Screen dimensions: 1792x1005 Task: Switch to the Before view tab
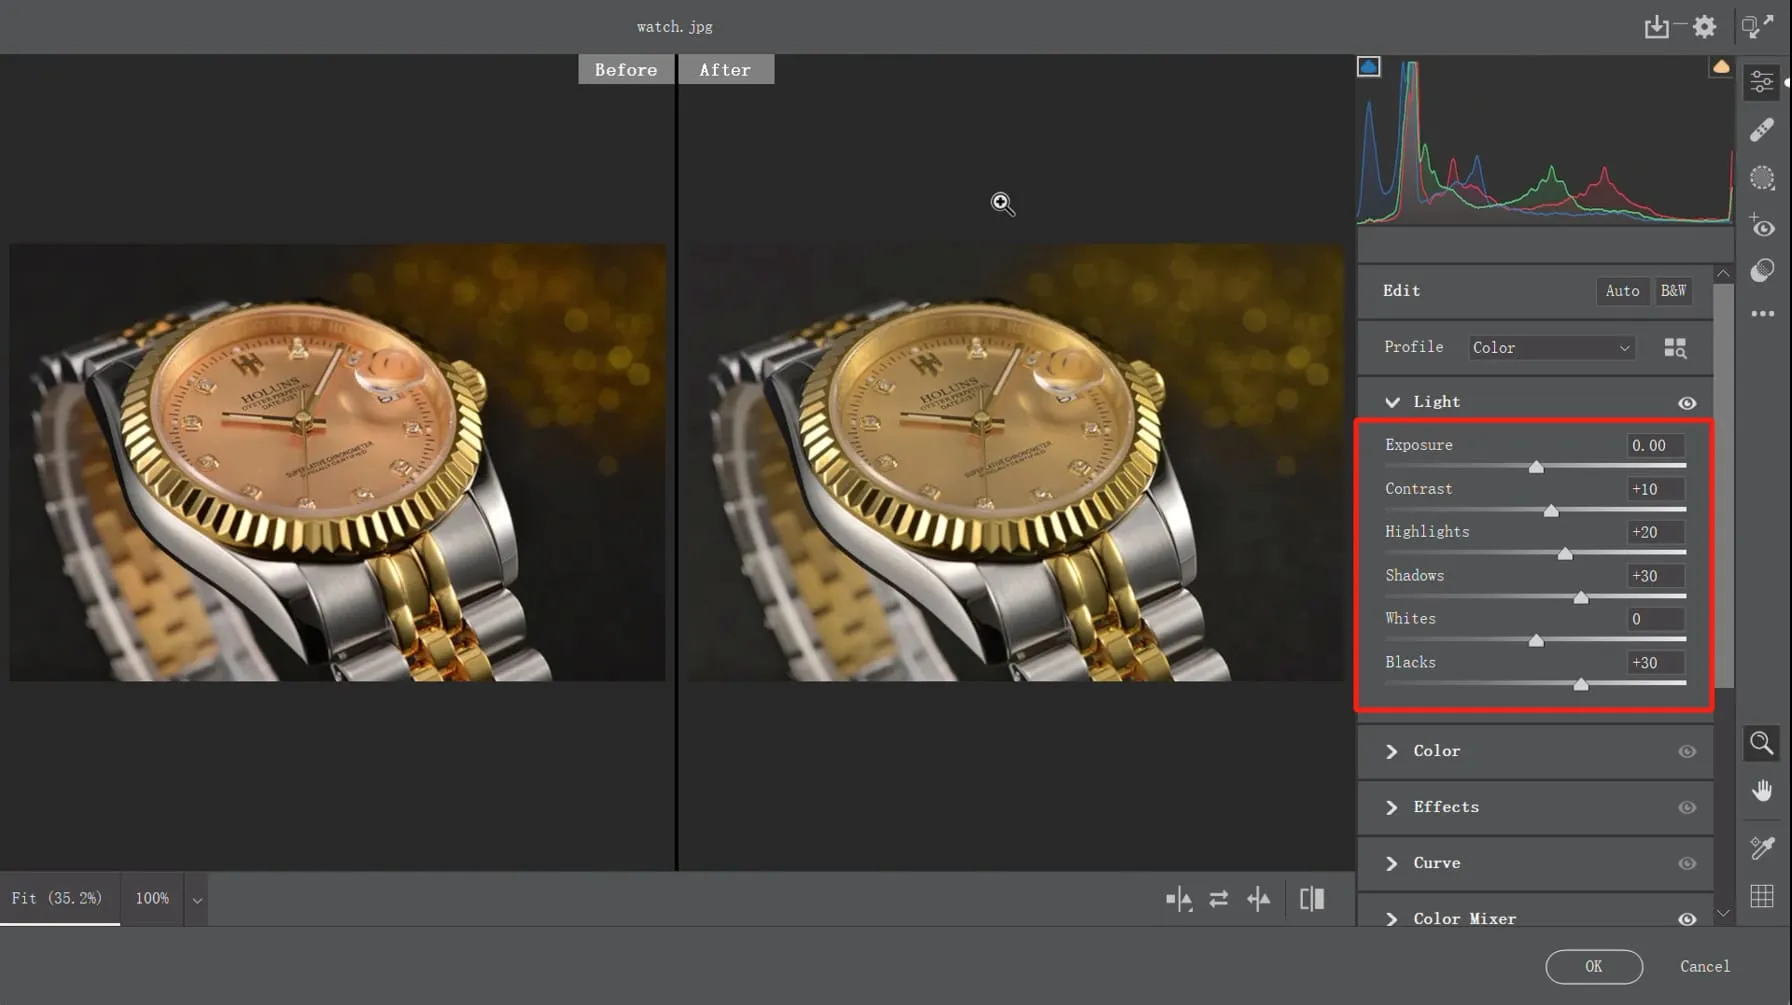626,70
